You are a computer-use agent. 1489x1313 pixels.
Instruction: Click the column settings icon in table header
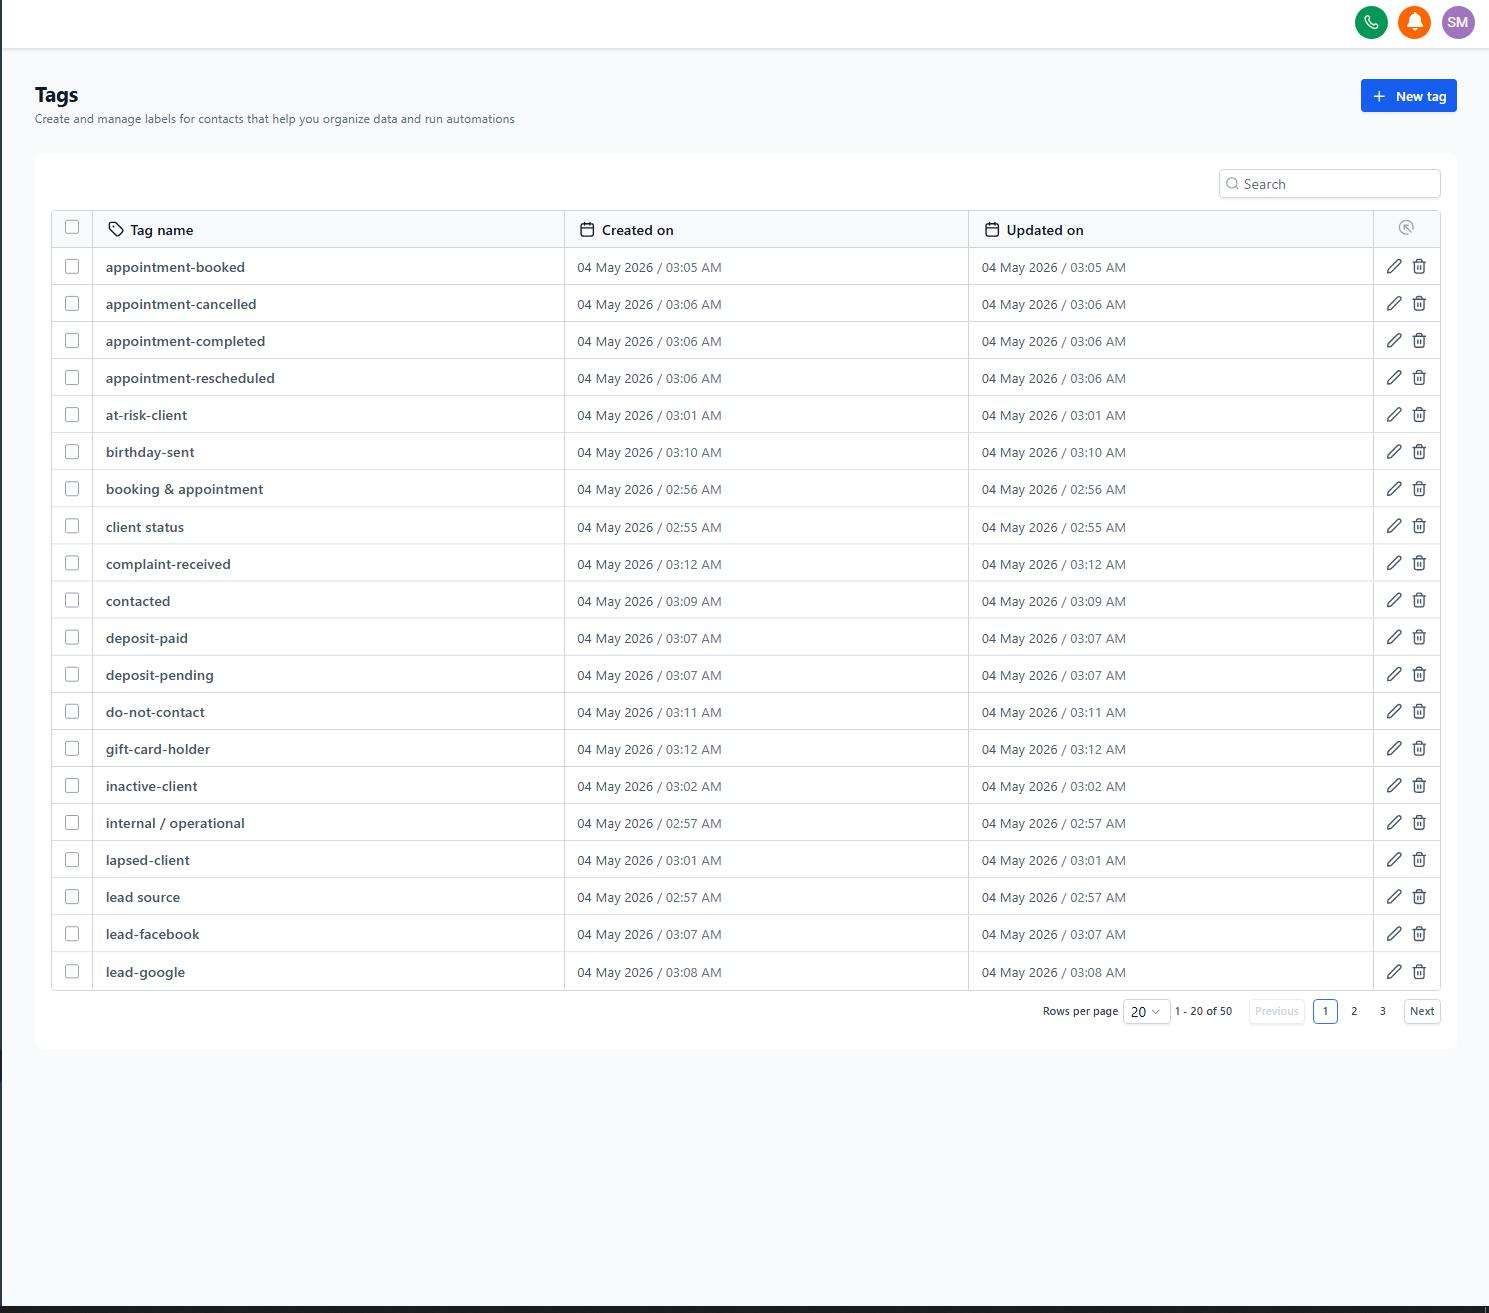[1406, 228]
